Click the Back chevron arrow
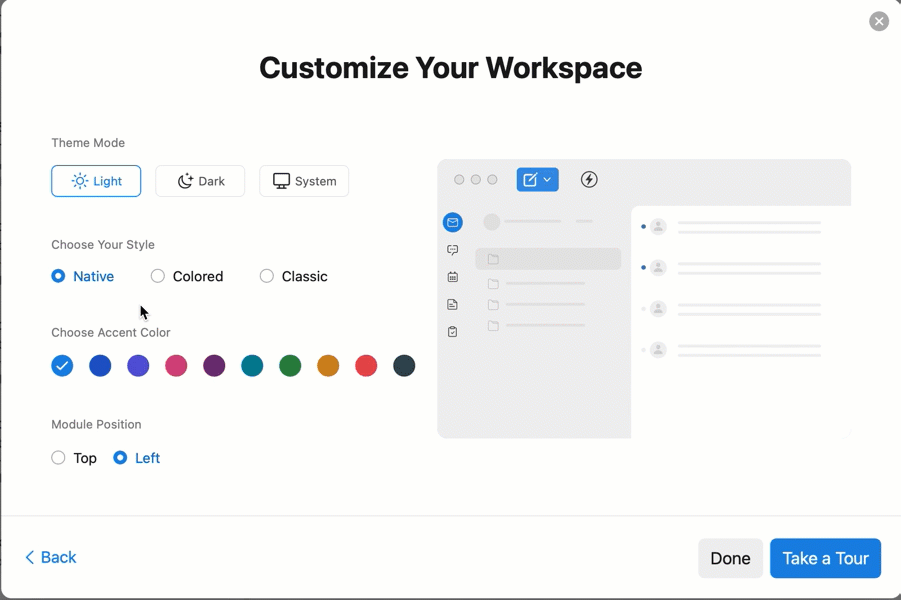This screenshot has width=901, height=600. point(30,557)
